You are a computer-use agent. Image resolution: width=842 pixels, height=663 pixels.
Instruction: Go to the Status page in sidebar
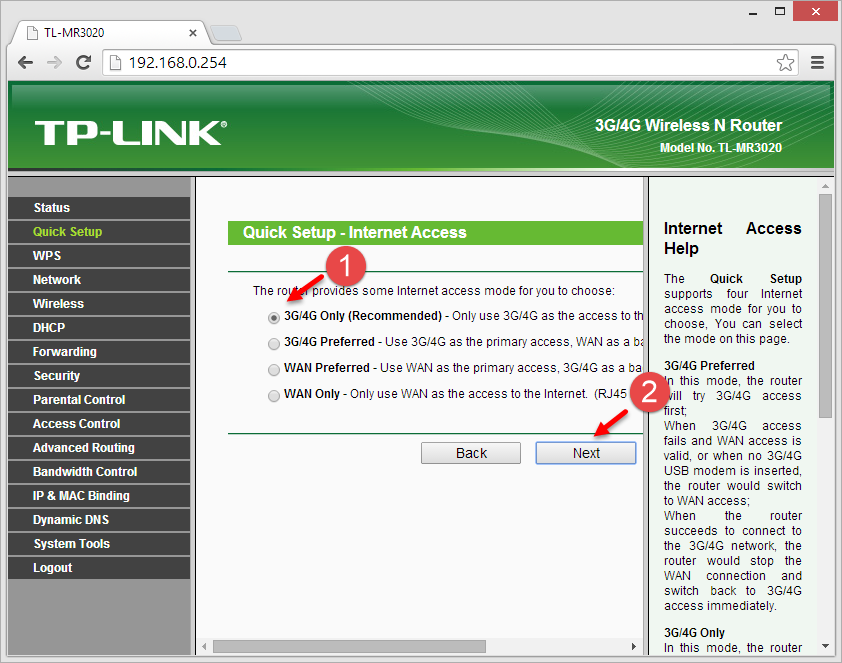pyautogui.click(x=52, y=208)
